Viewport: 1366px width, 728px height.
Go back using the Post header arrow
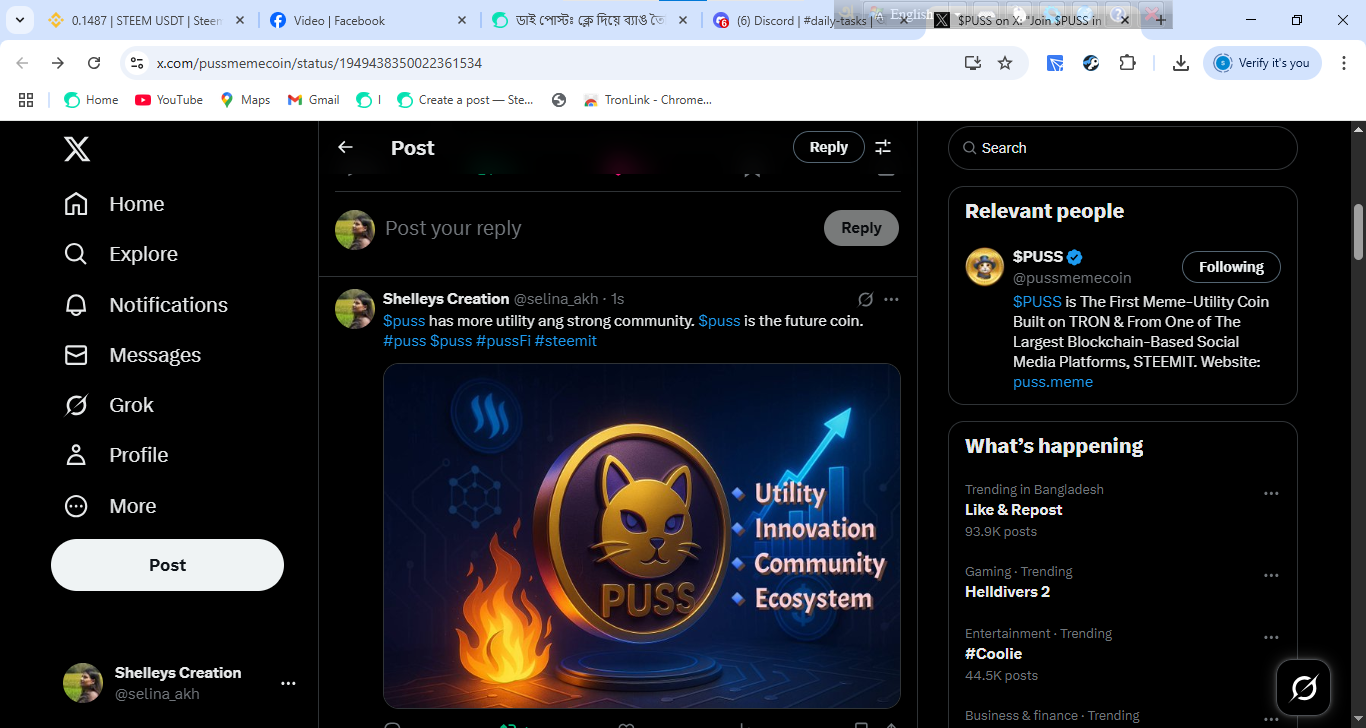pyautogui.click(x=345, y=147)
